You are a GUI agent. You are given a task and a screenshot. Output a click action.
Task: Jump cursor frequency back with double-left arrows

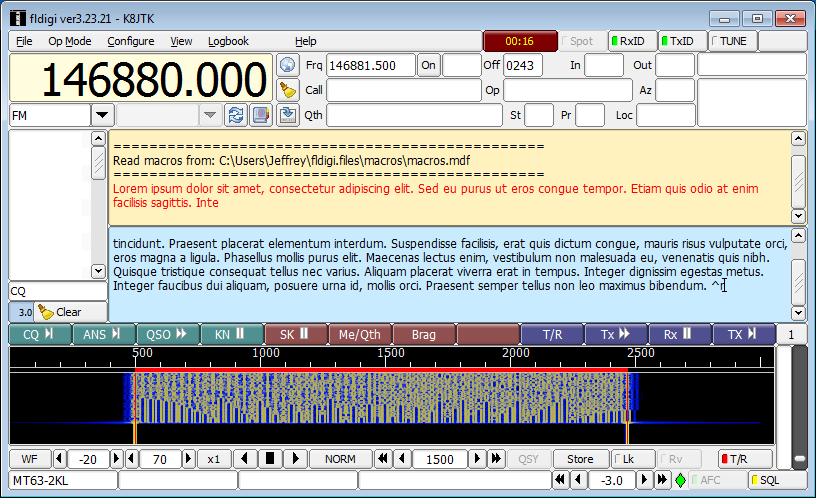point(382,458)
